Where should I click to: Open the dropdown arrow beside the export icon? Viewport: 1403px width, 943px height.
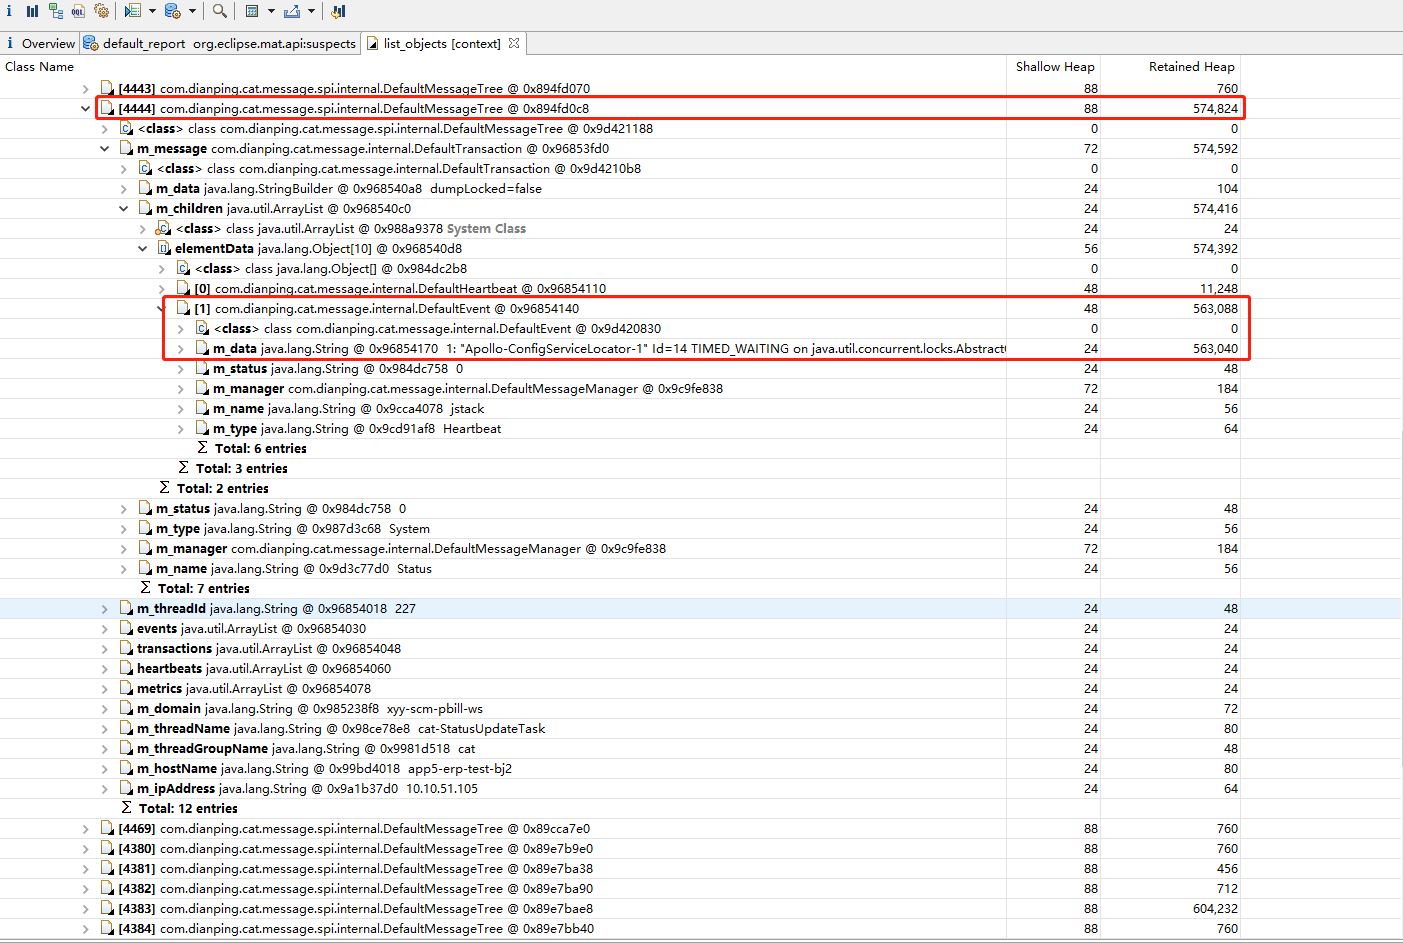311,11
